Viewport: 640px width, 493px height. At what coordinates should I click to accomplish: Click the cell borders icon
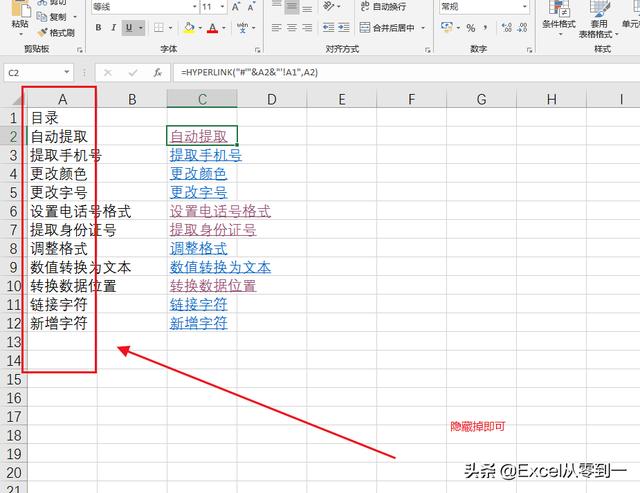pyautogui.click(x=159, y=28)
